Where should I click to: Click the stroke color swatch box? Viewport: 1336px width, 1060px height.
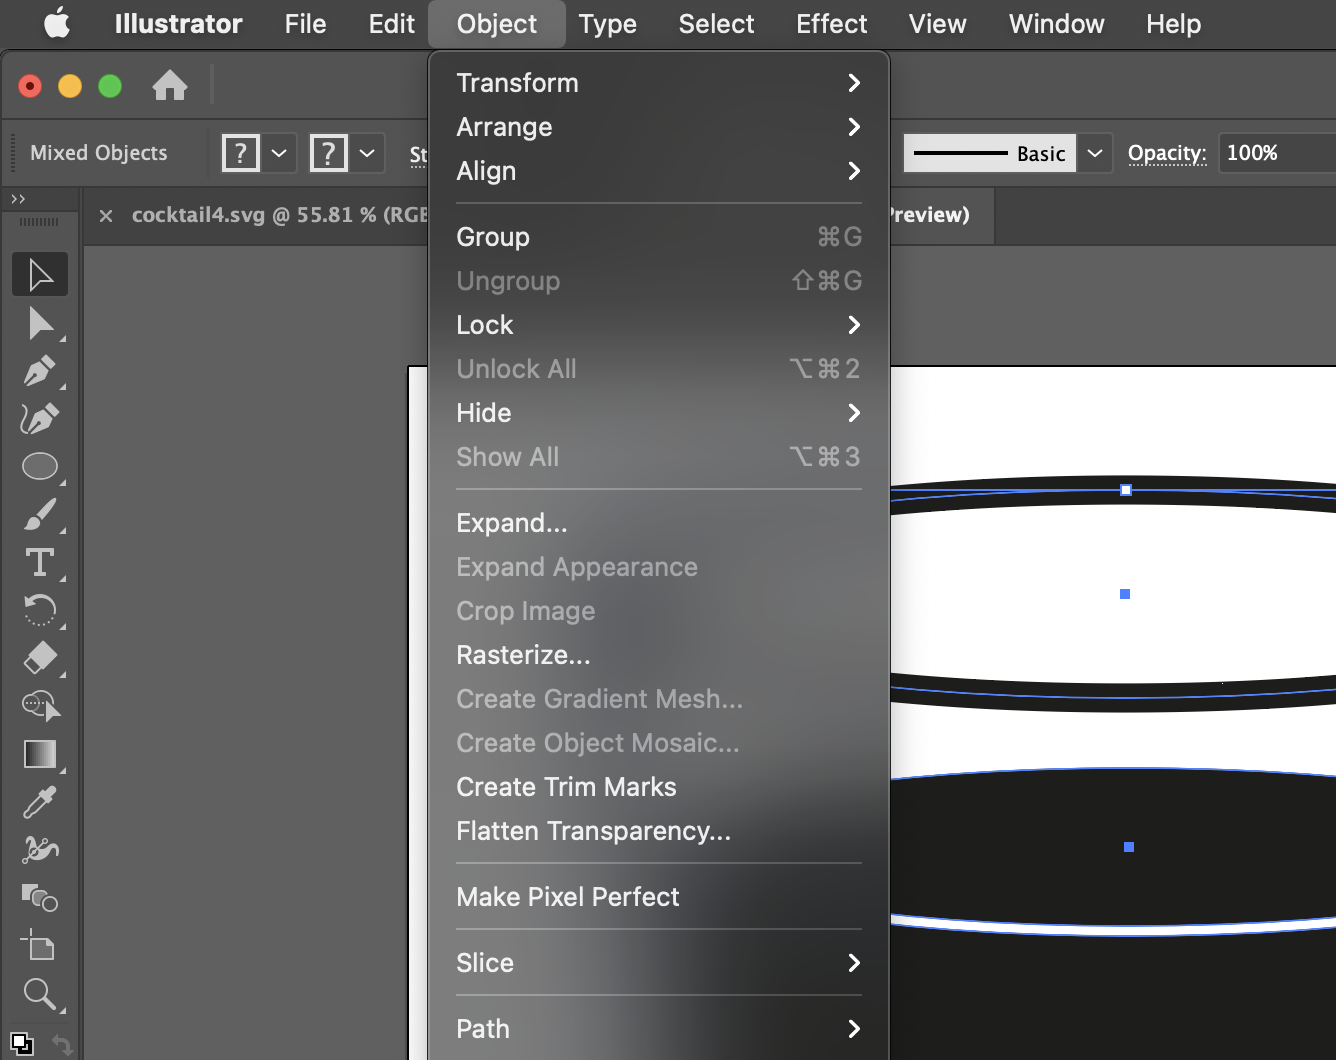(x=329, y=153)
